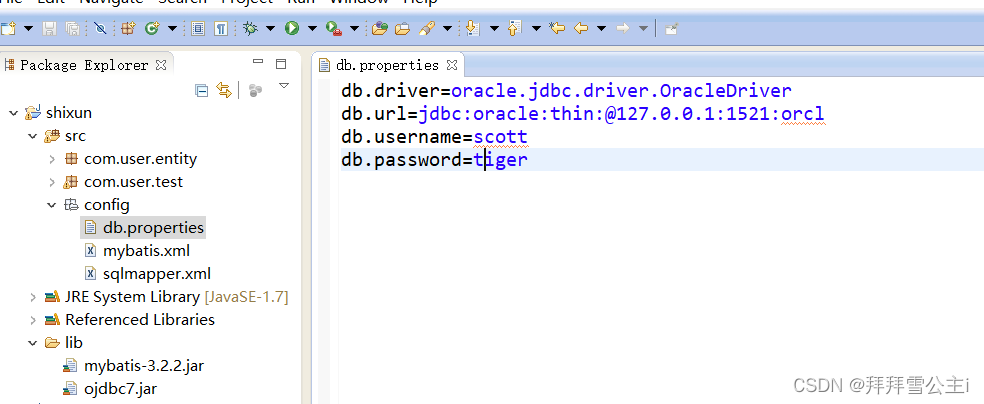Image resolution: width=984 pixels, height=404 pixels.
Task: Click the Open Type folder icon
Action: pos(379,29)
